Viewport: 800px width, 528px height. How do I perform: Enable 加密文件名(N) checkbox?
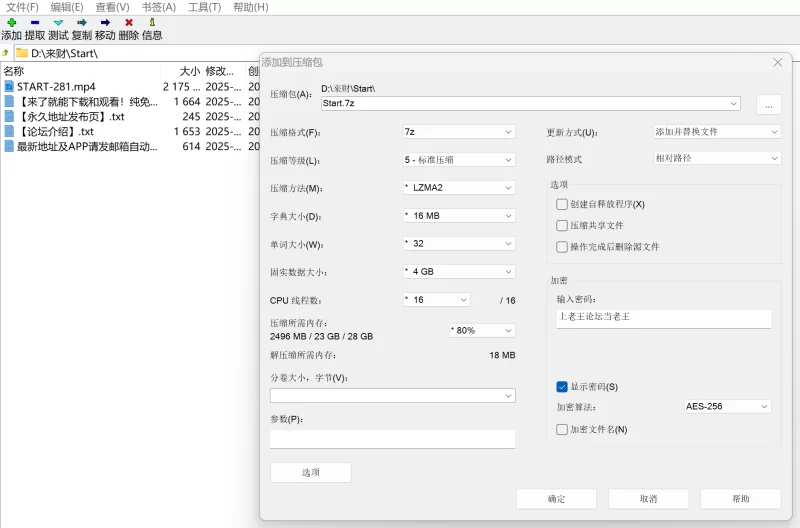pyautogui.click(x=562, y=430)
